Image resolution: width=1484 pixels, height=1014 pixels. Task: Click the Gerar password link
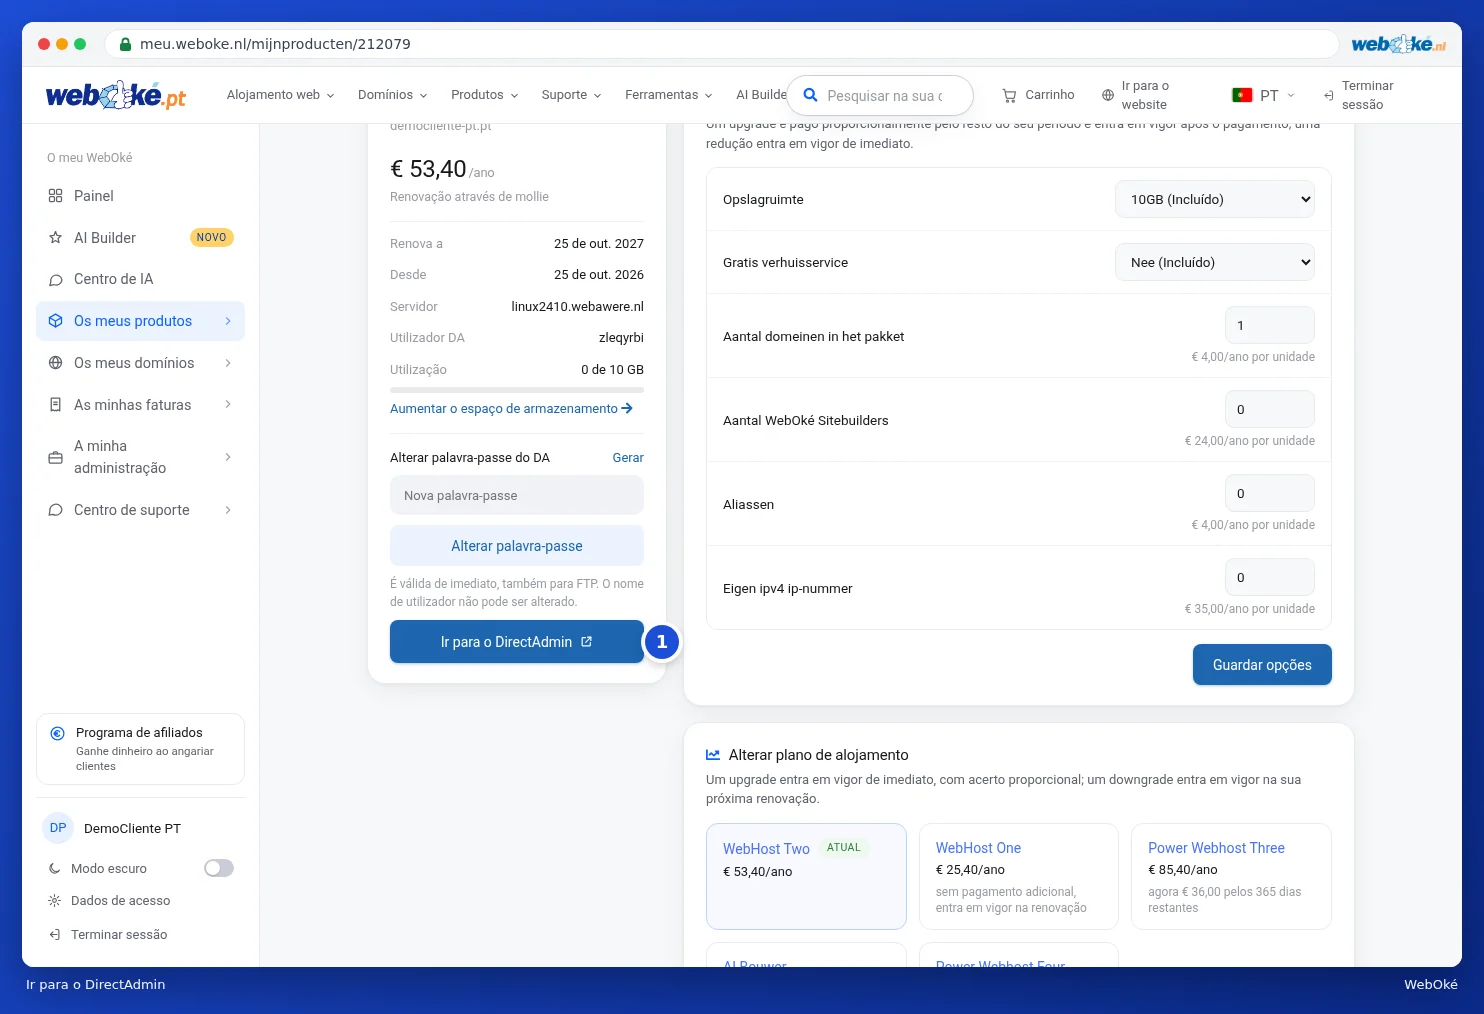[628, 458]
